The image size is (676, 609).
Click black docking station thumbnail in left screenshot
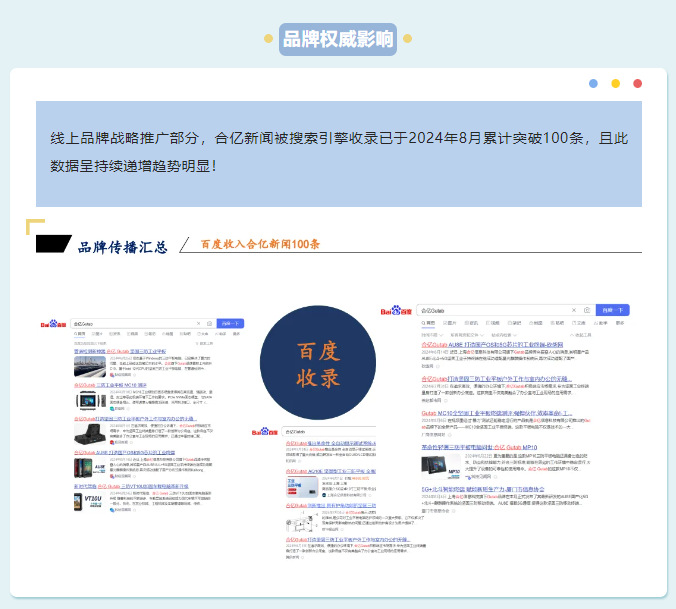[90, 434]
